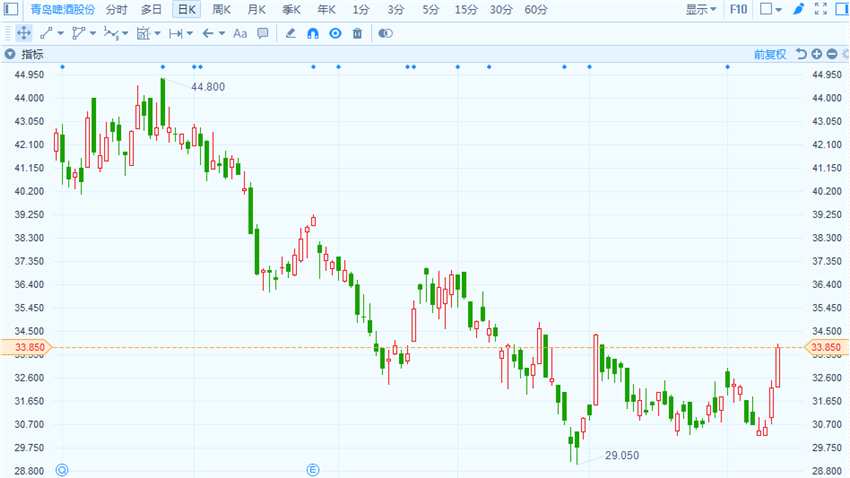Select the horizontal interval measuring tool

(x=175, y=34)
